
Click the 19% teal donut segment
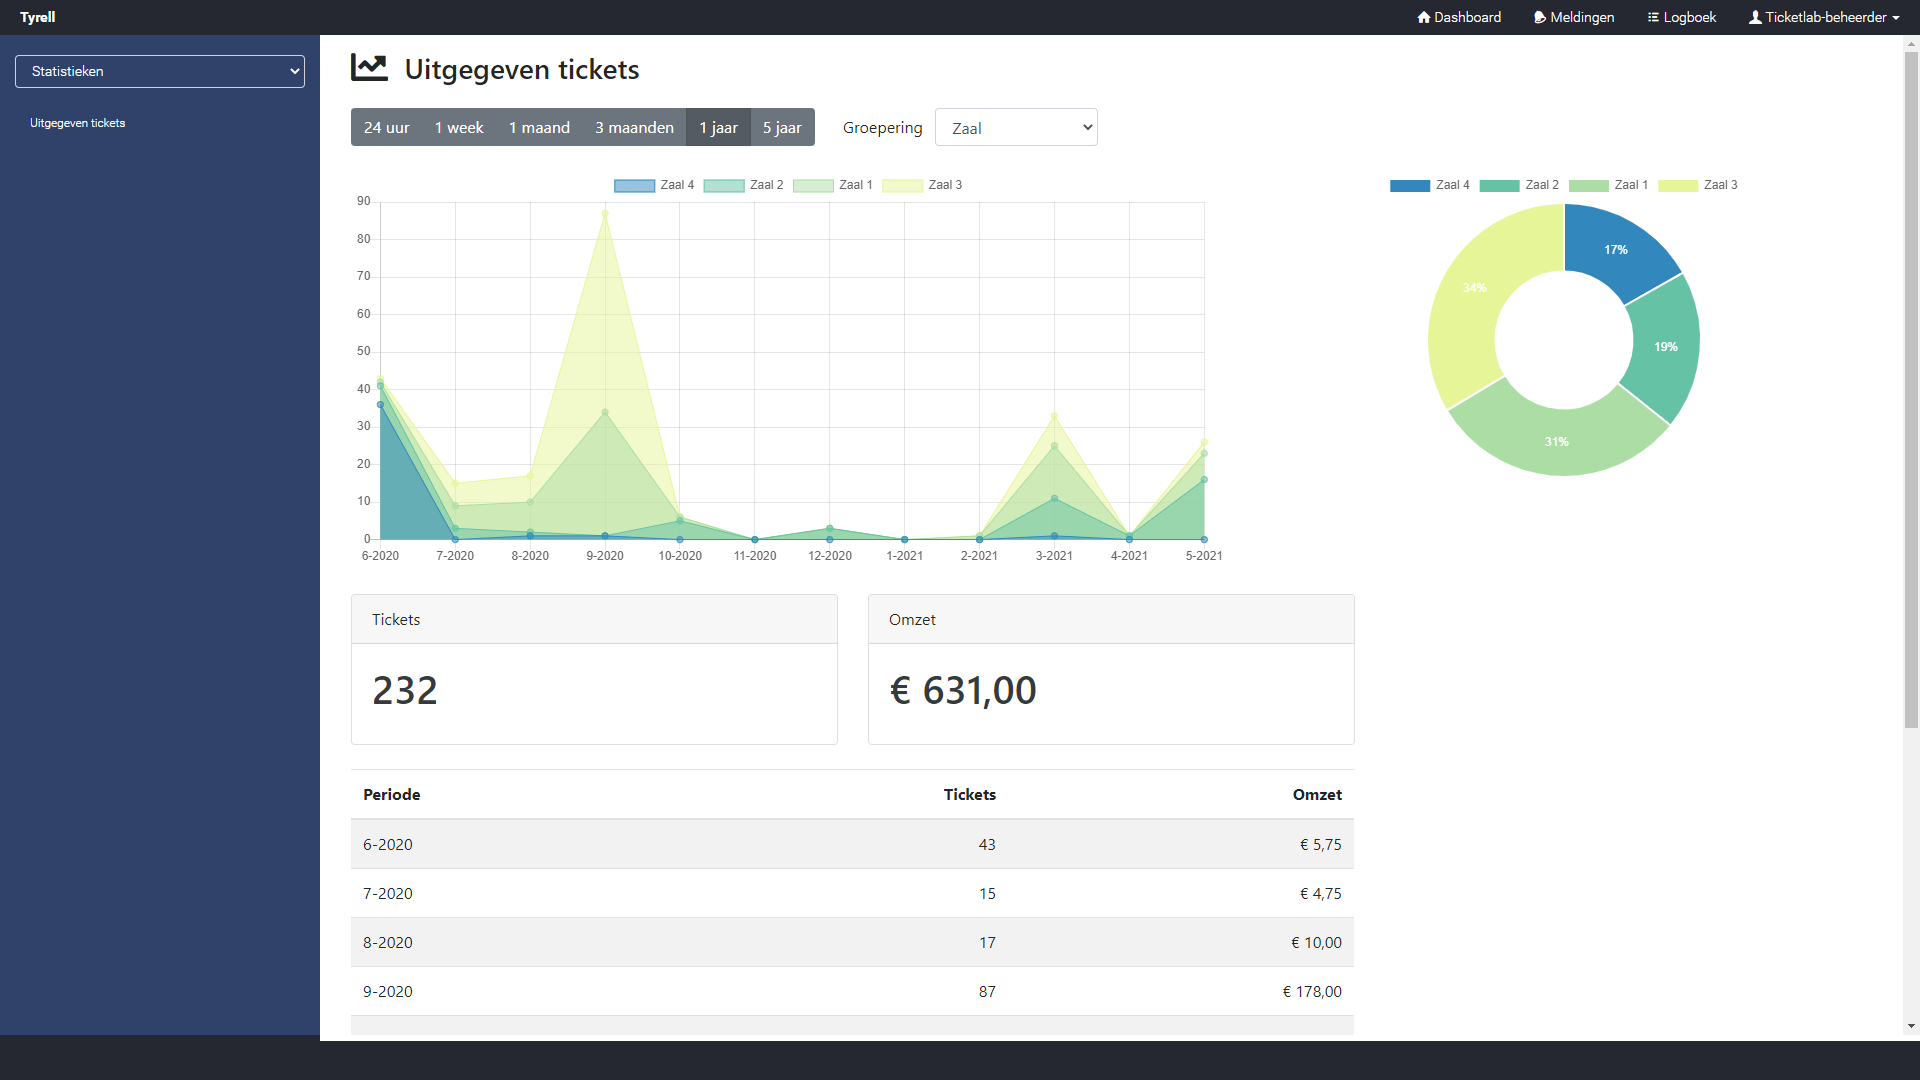tap(1665, 347)
